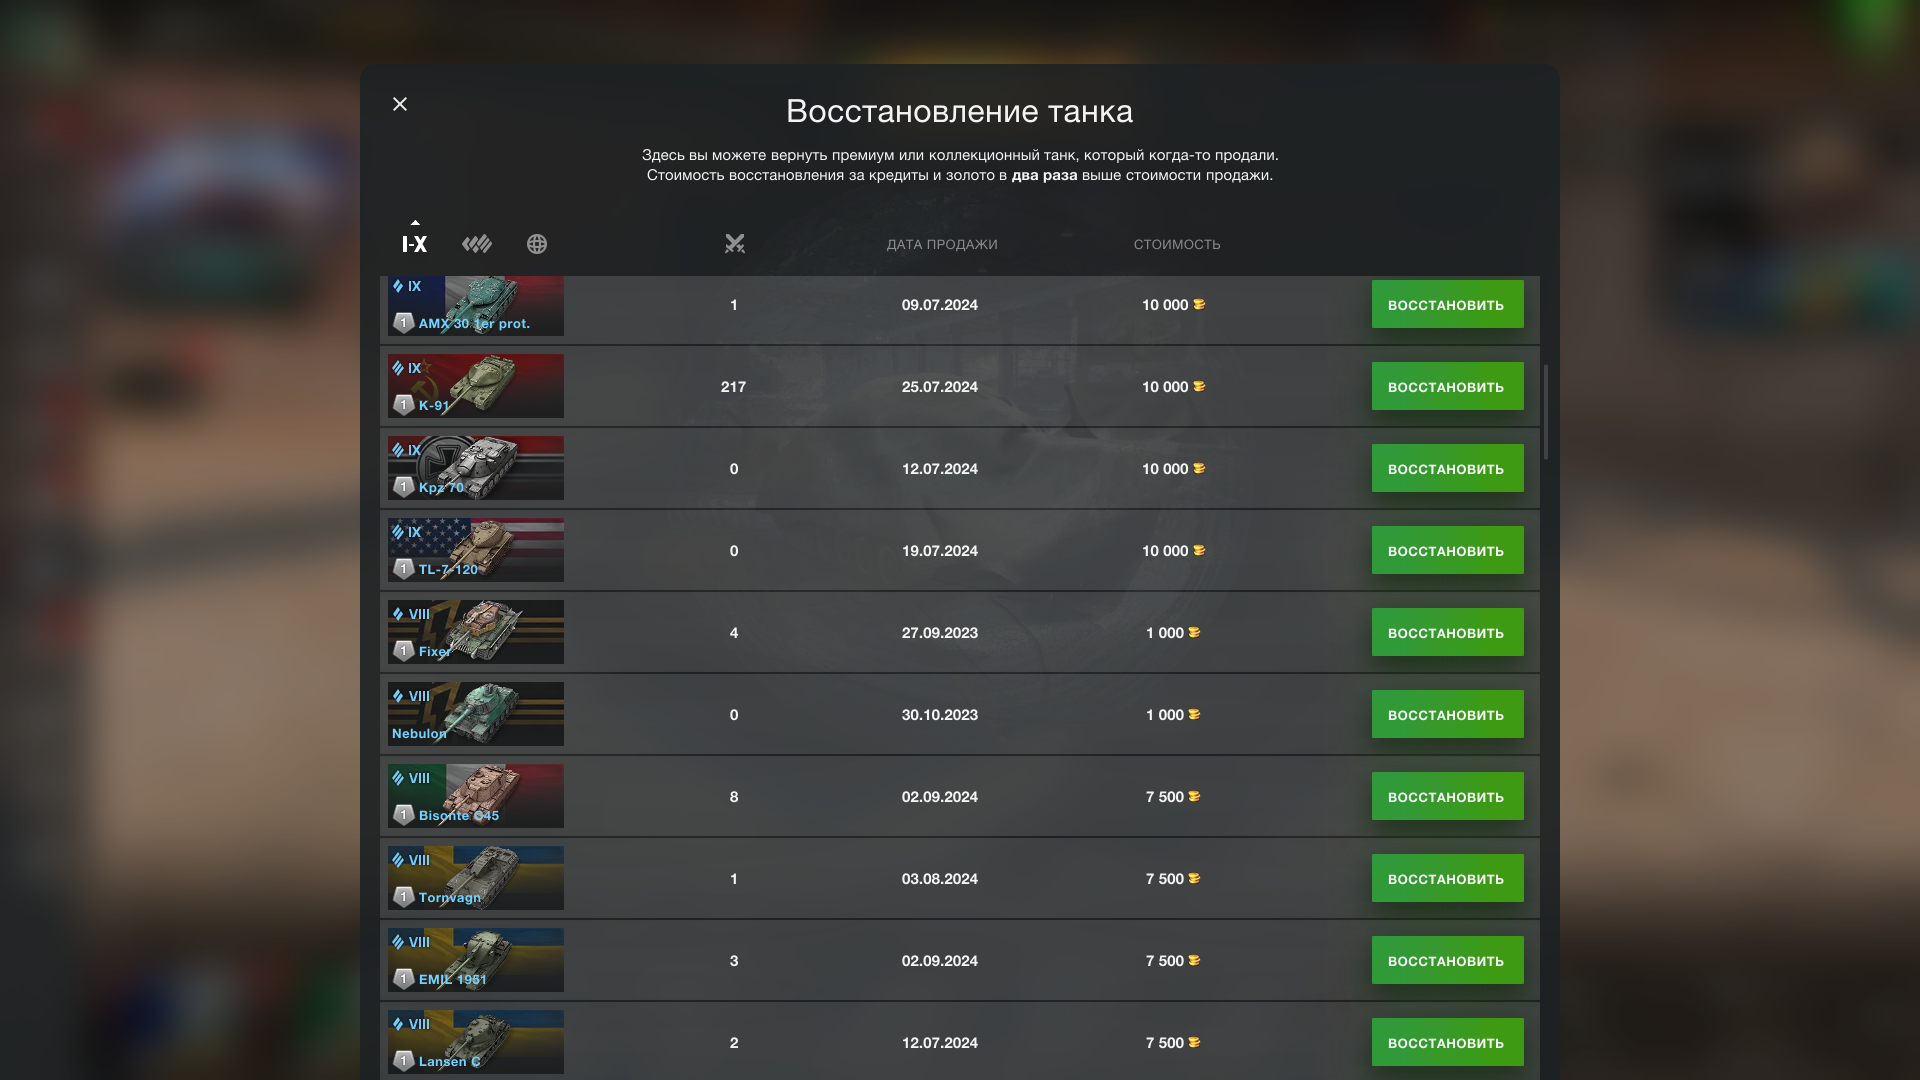This screenshot has height=1080, width=1920.
Task: Click the list's vertical scrollbar thumb
Action: tap(1546, 412)
